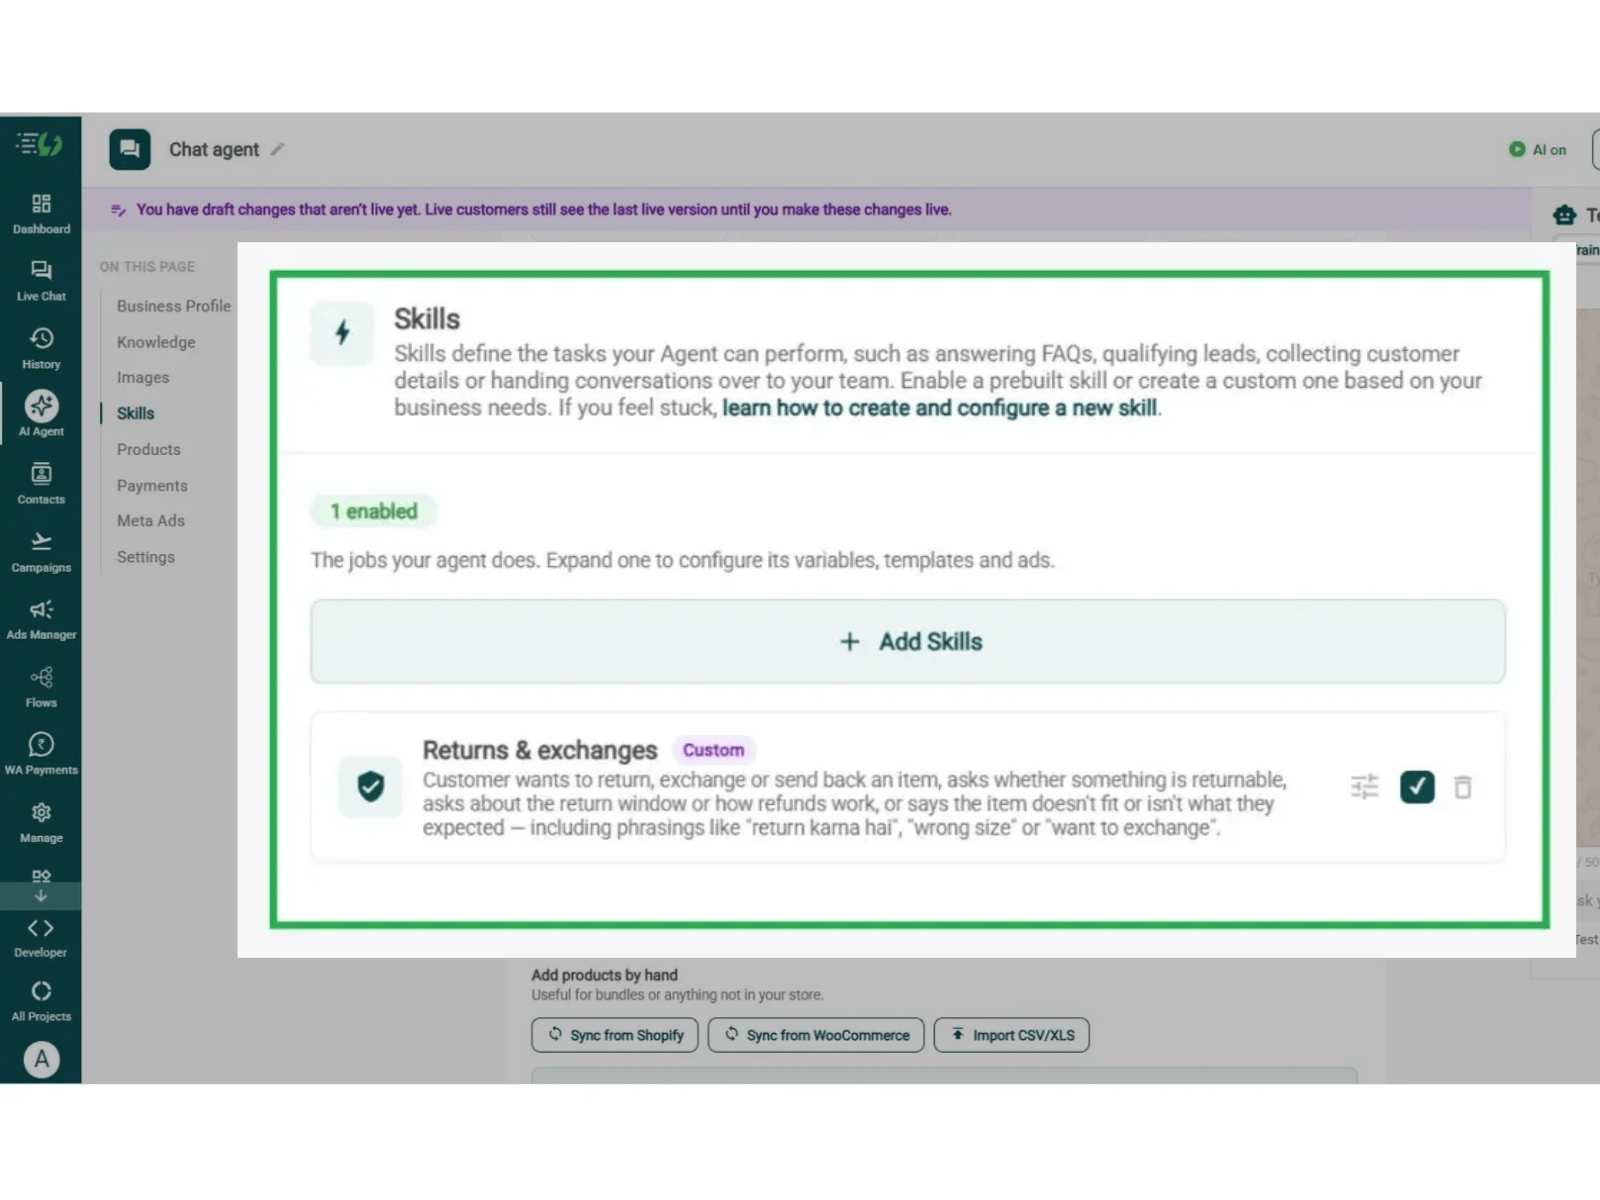Go to the Products page section

149,450
